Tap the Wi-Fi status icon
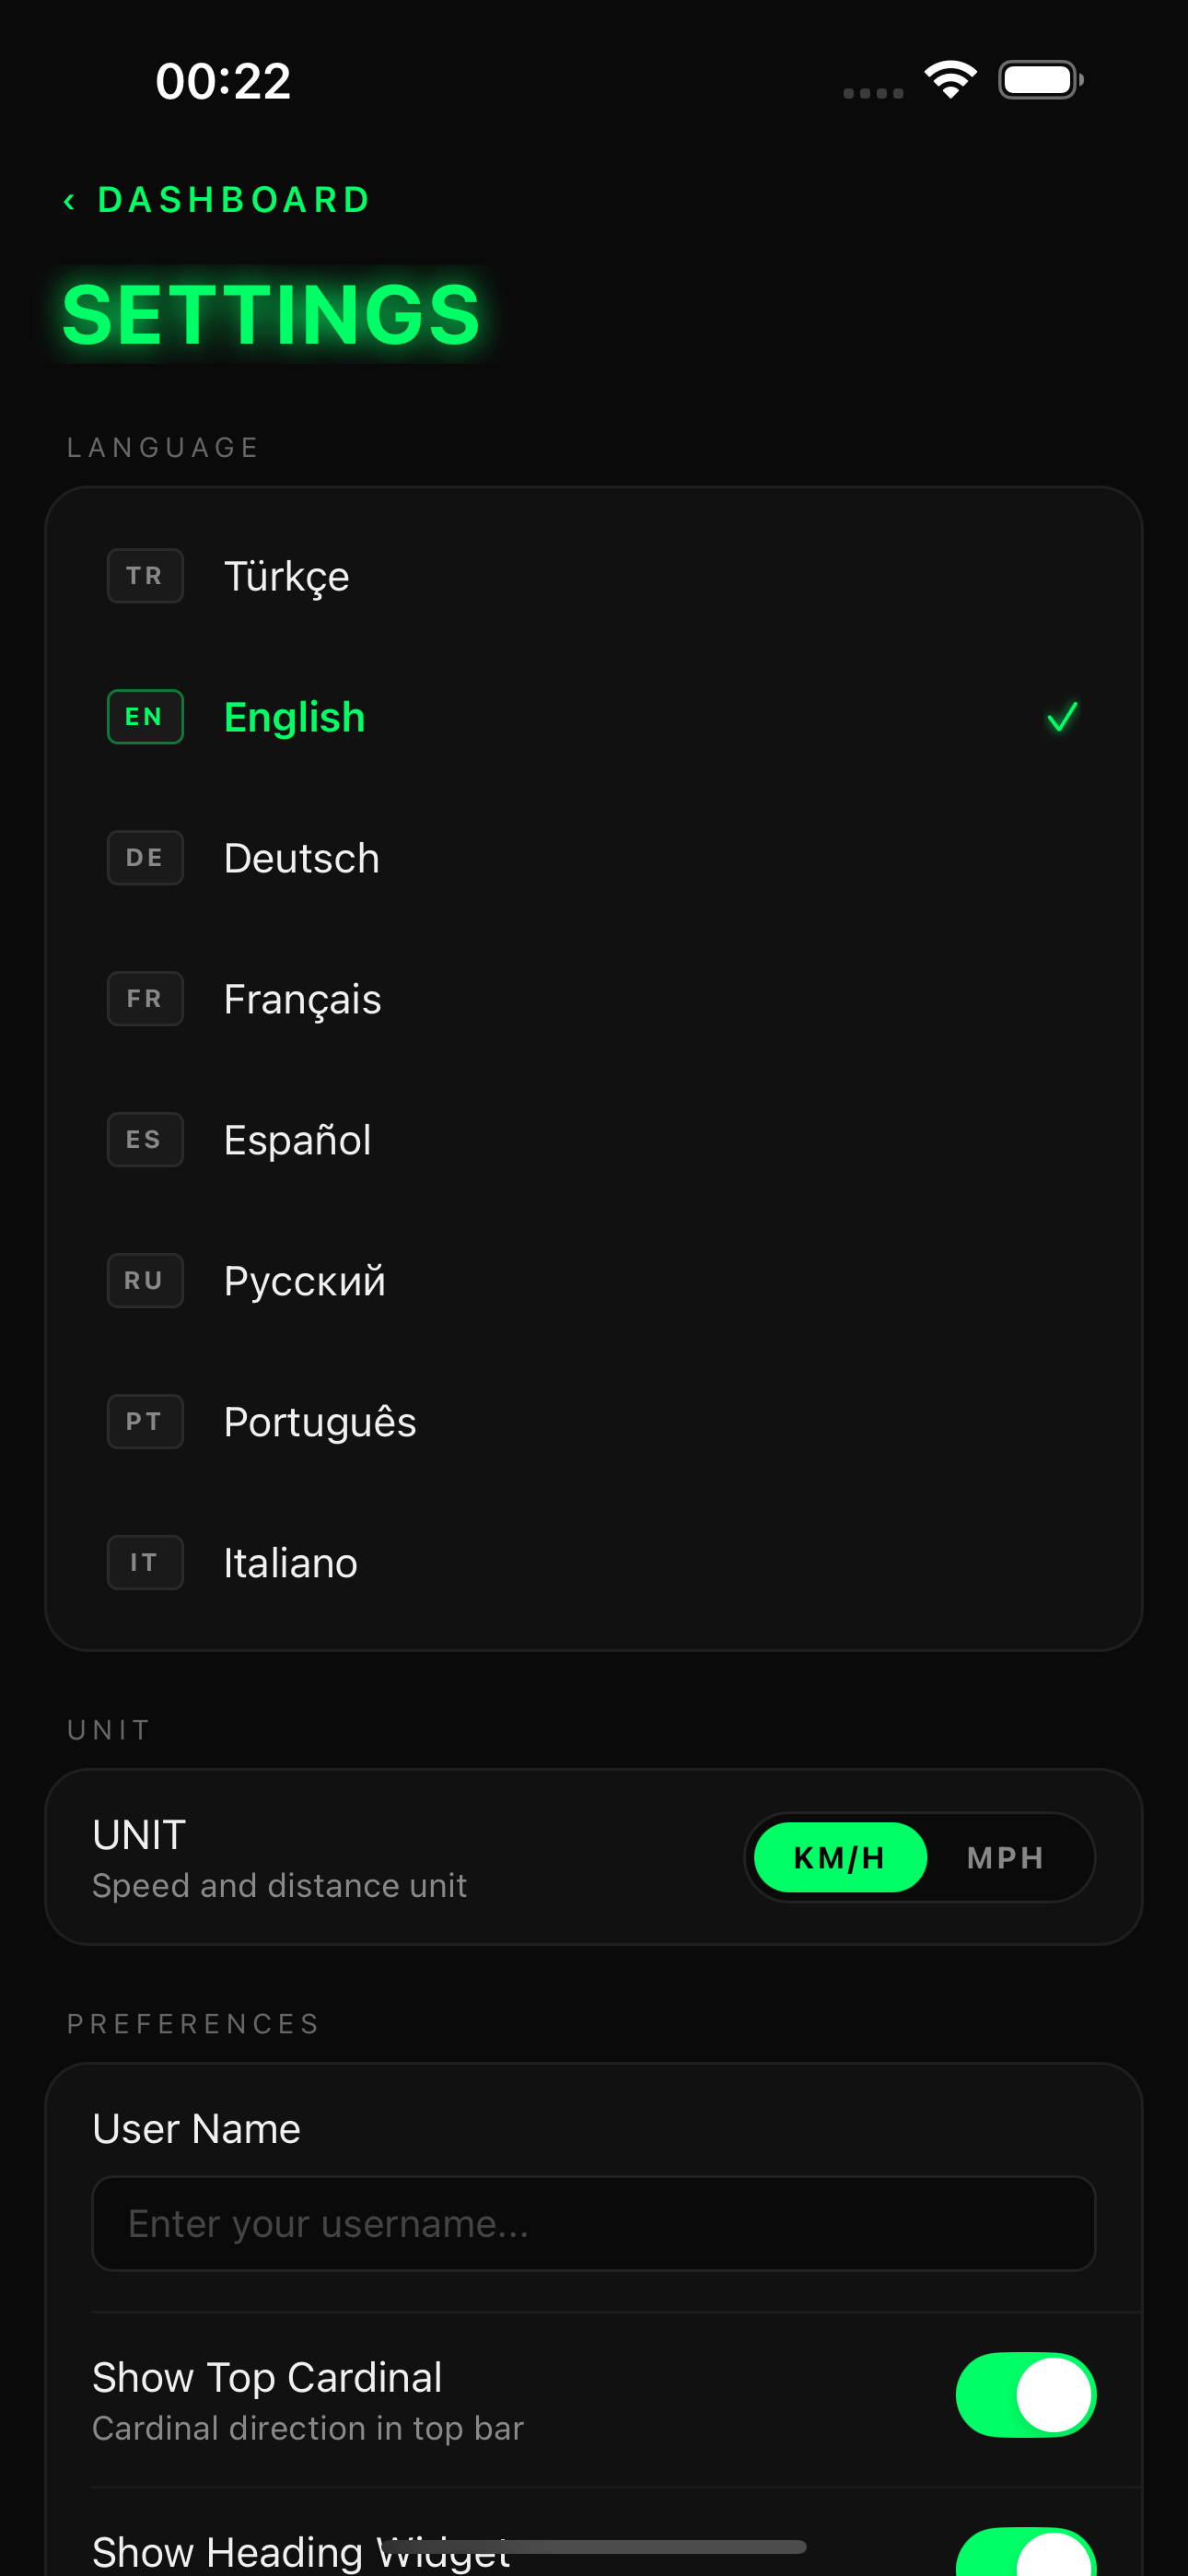 tap(950, 80)
